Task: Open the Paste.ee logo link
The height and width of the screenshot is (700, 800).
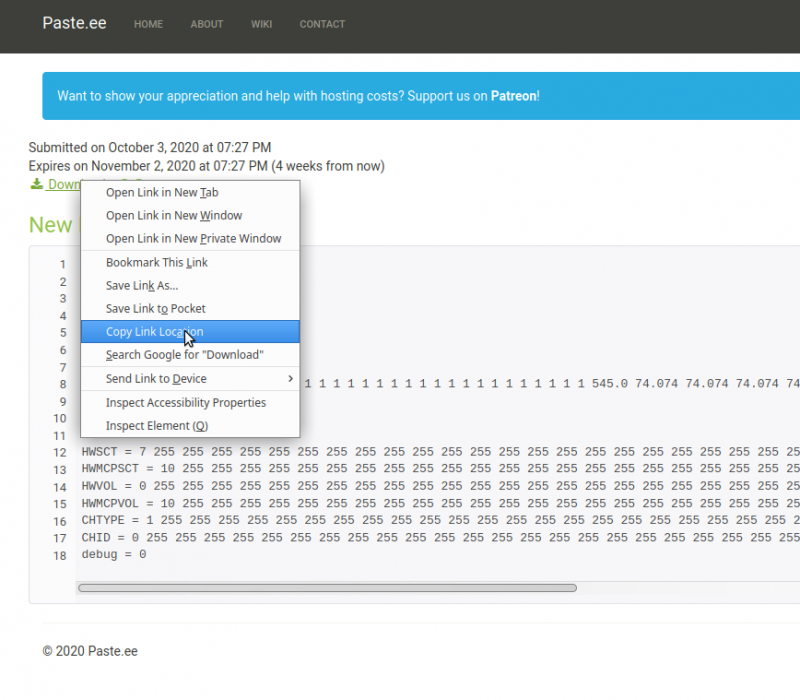Action: pyautogui.click(x=73, y=23)
